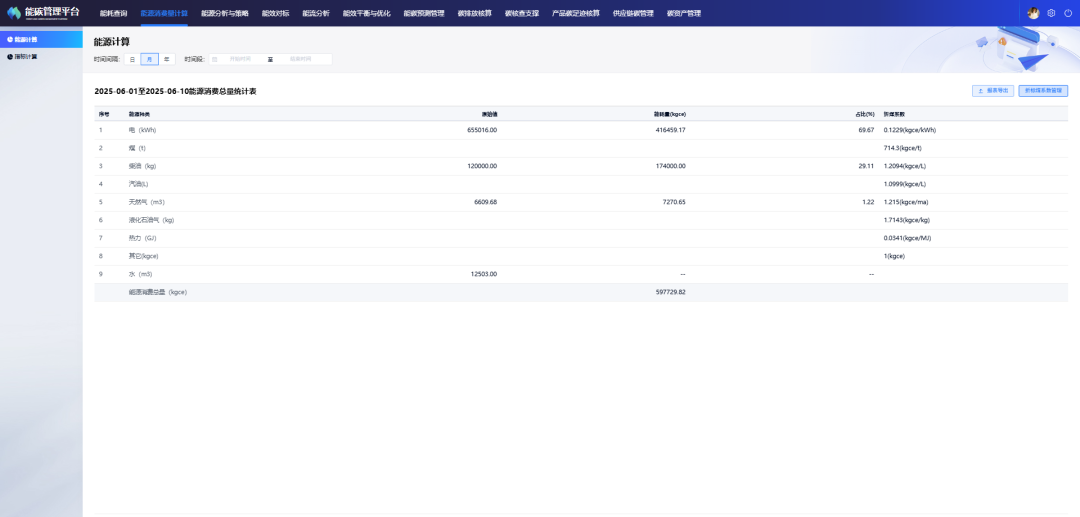Select 月 time interval option

149,59
